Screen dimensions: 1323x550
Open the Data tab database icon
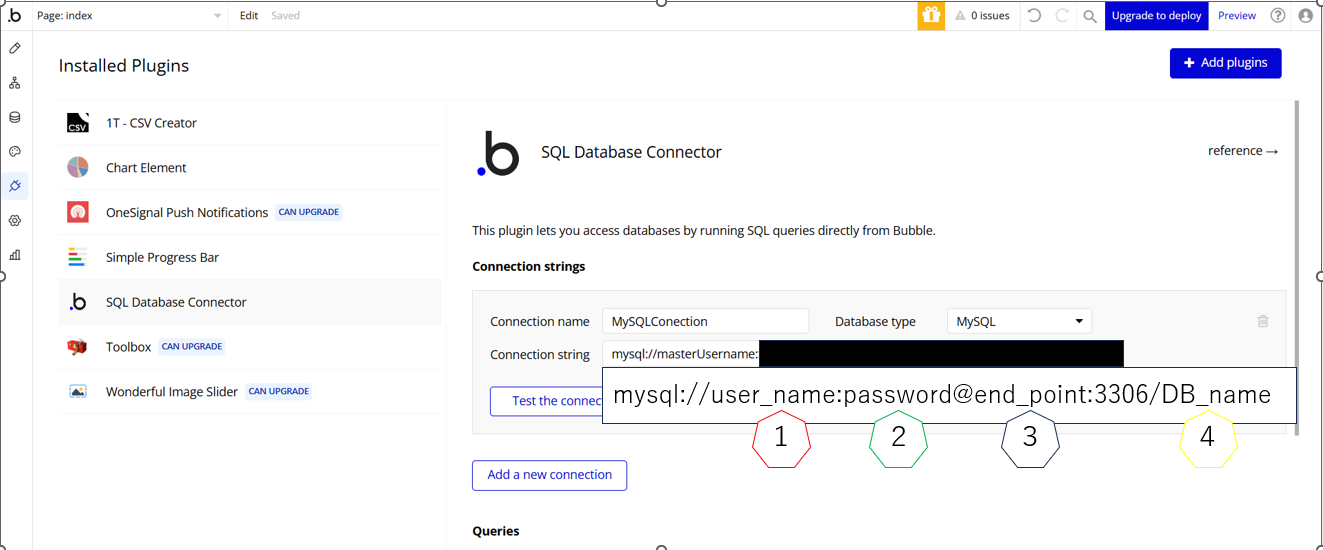[x=15, y=117]
